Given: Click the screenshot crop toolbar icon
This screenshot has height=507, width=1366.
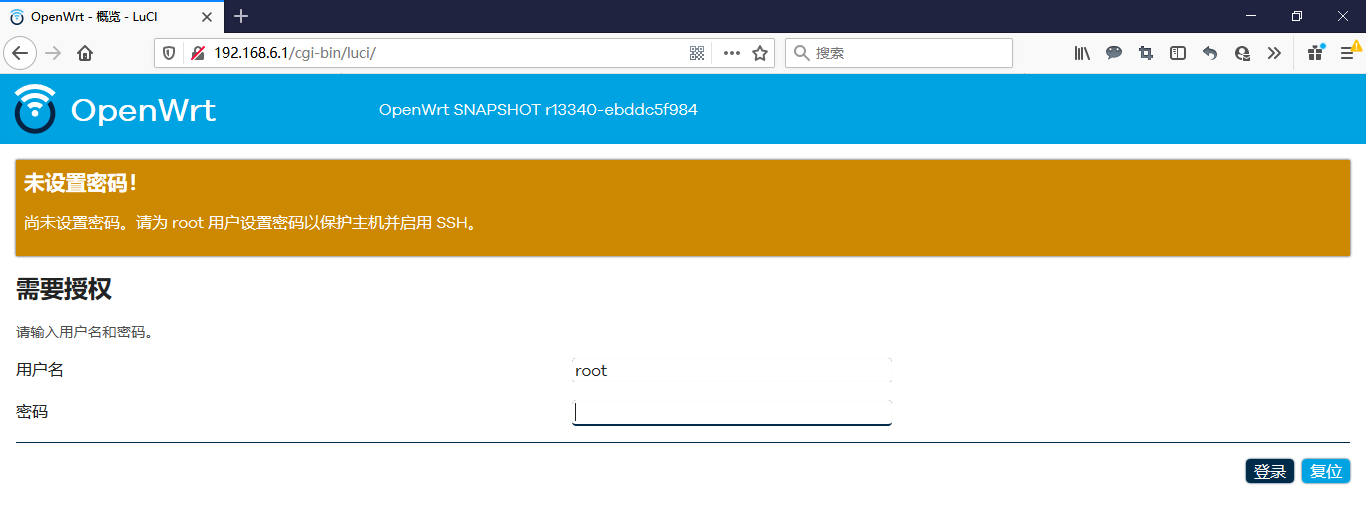Looking at the screenshot, I should click(1146, 53).
